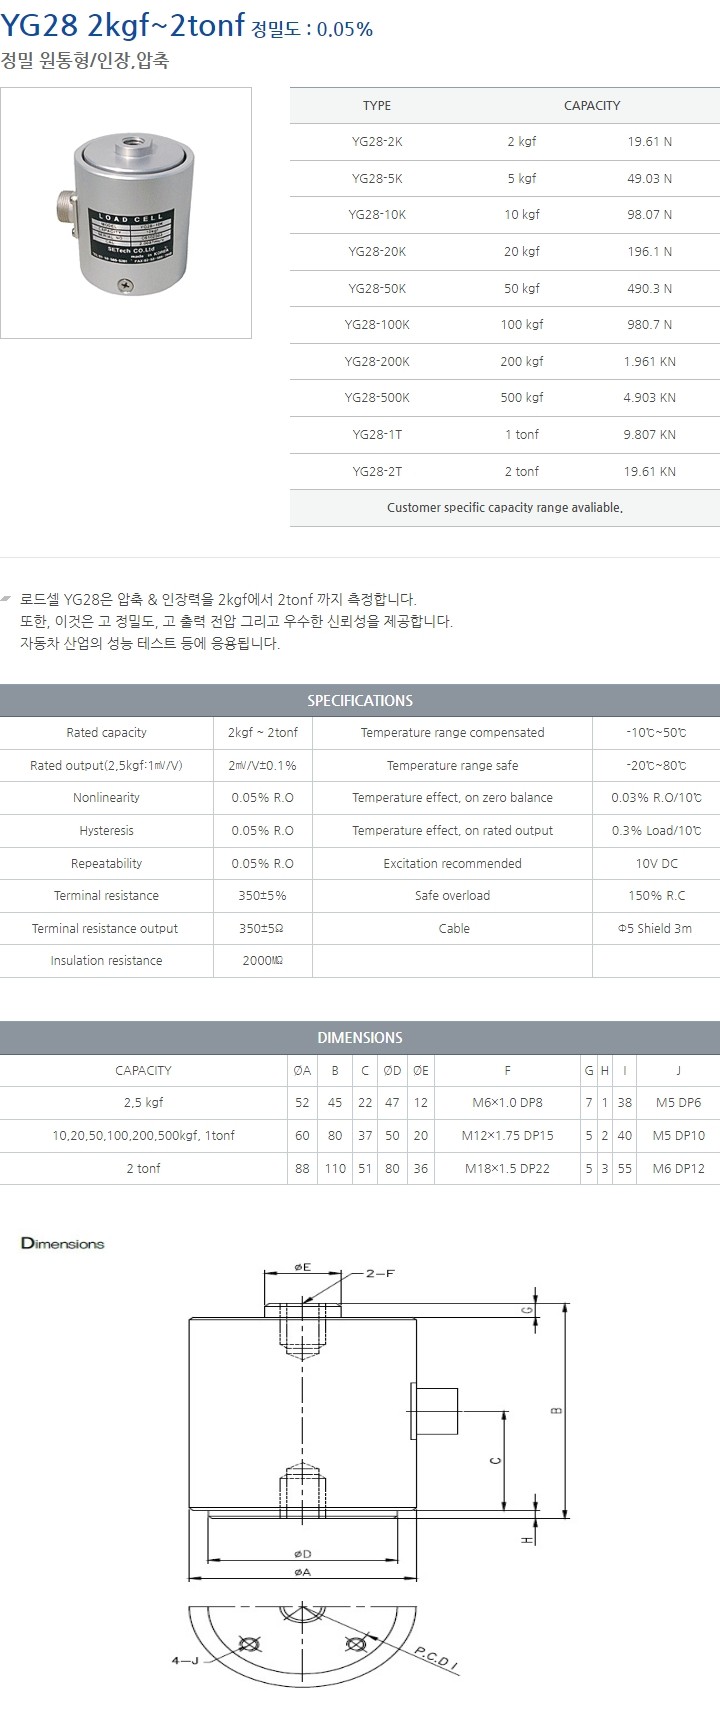Click the CAPACITY column header in type table
The image size is (720, 1709).
tap(592, 106)
